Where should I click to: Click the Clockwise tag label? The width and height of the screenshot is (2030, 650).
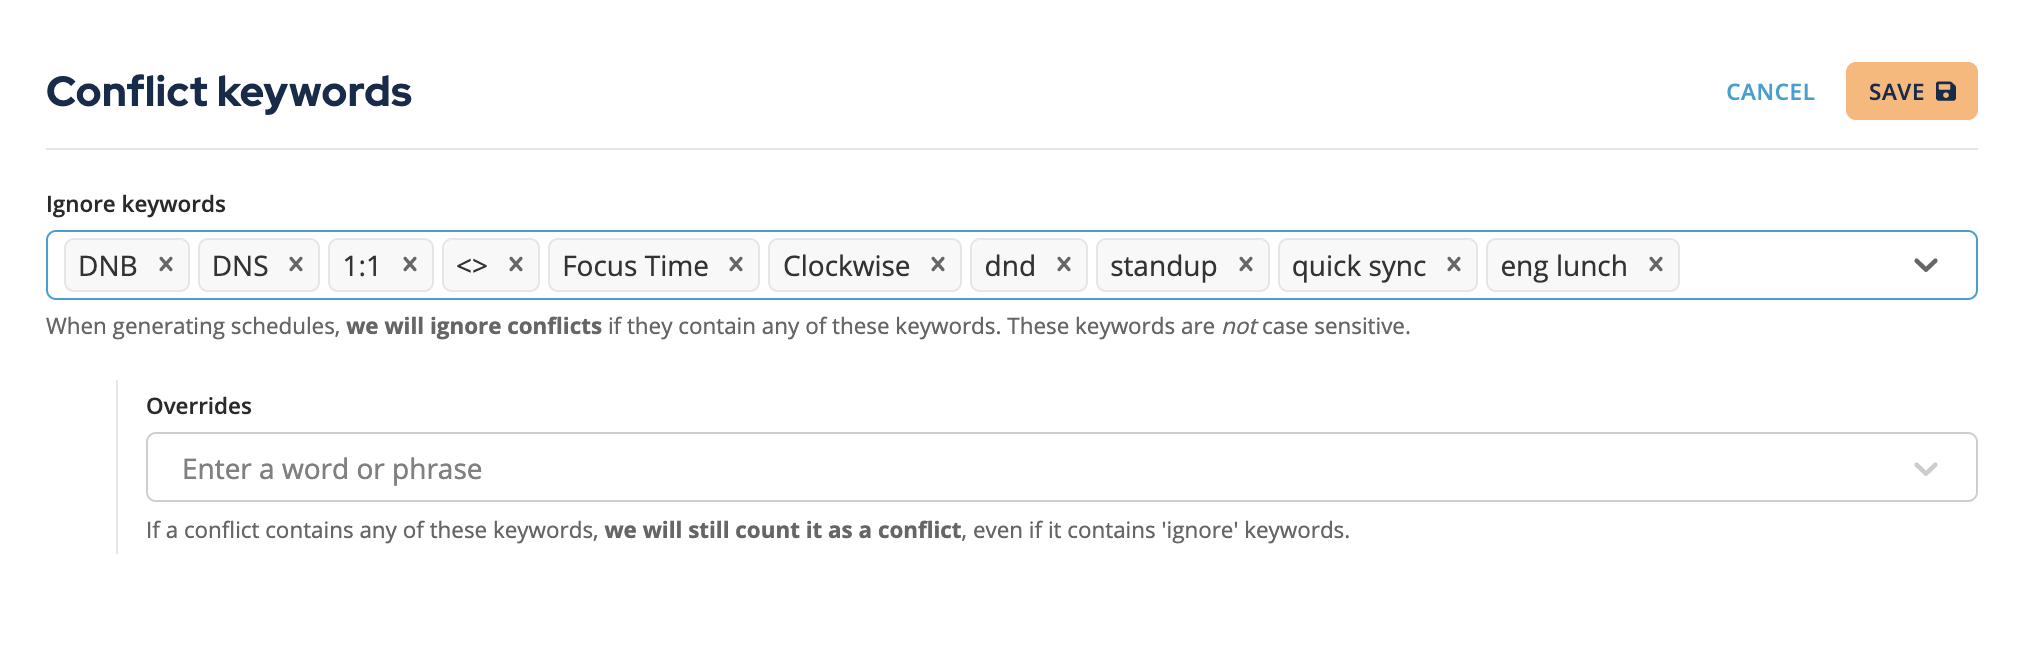(846, 266)
